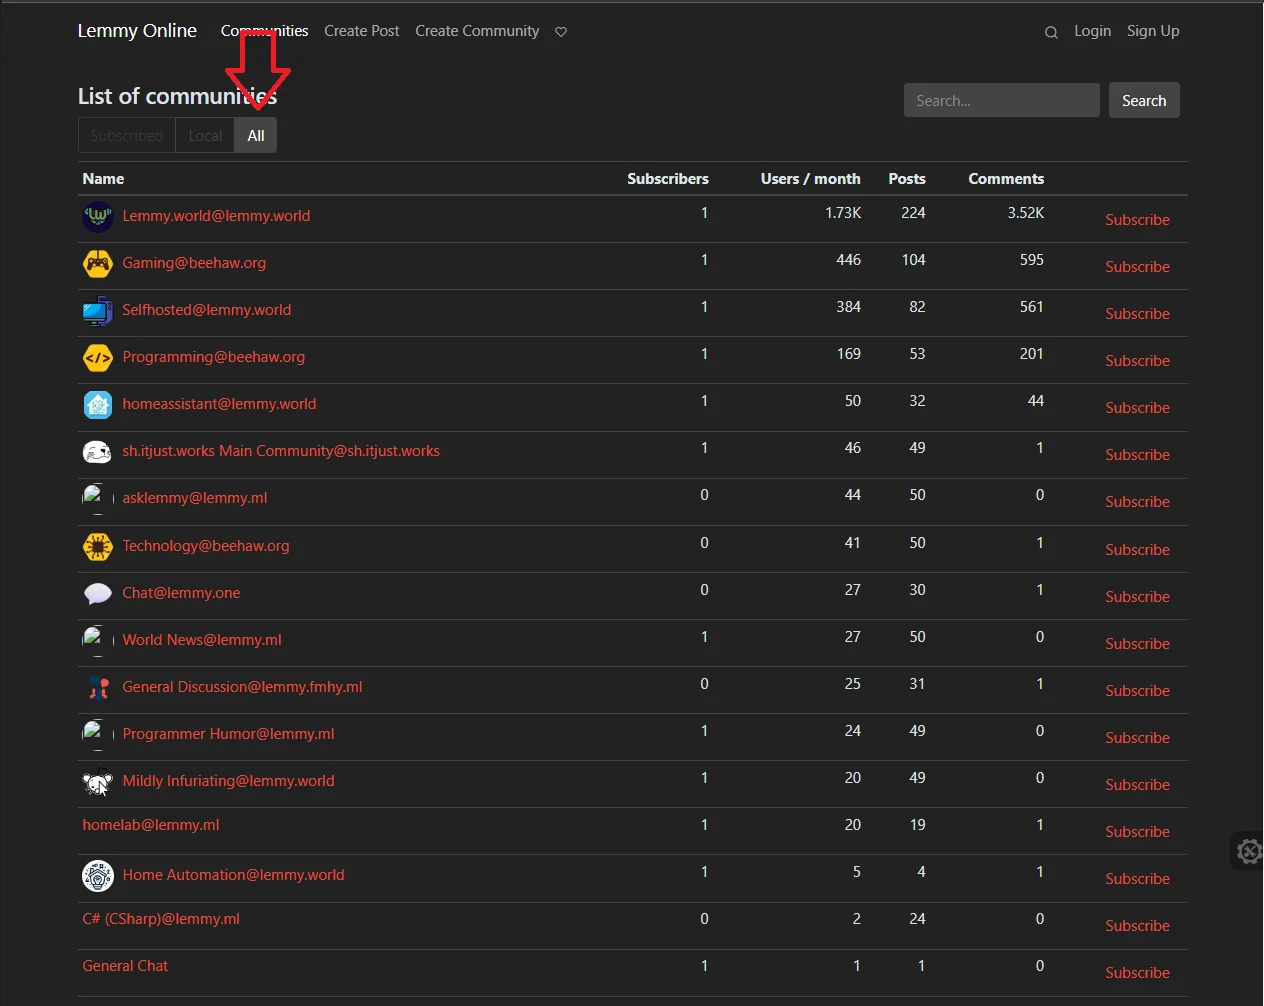This screenshot has height=1006, width=1264.
Task: Open the floating gear settings icon
Action: point(1248,851)
